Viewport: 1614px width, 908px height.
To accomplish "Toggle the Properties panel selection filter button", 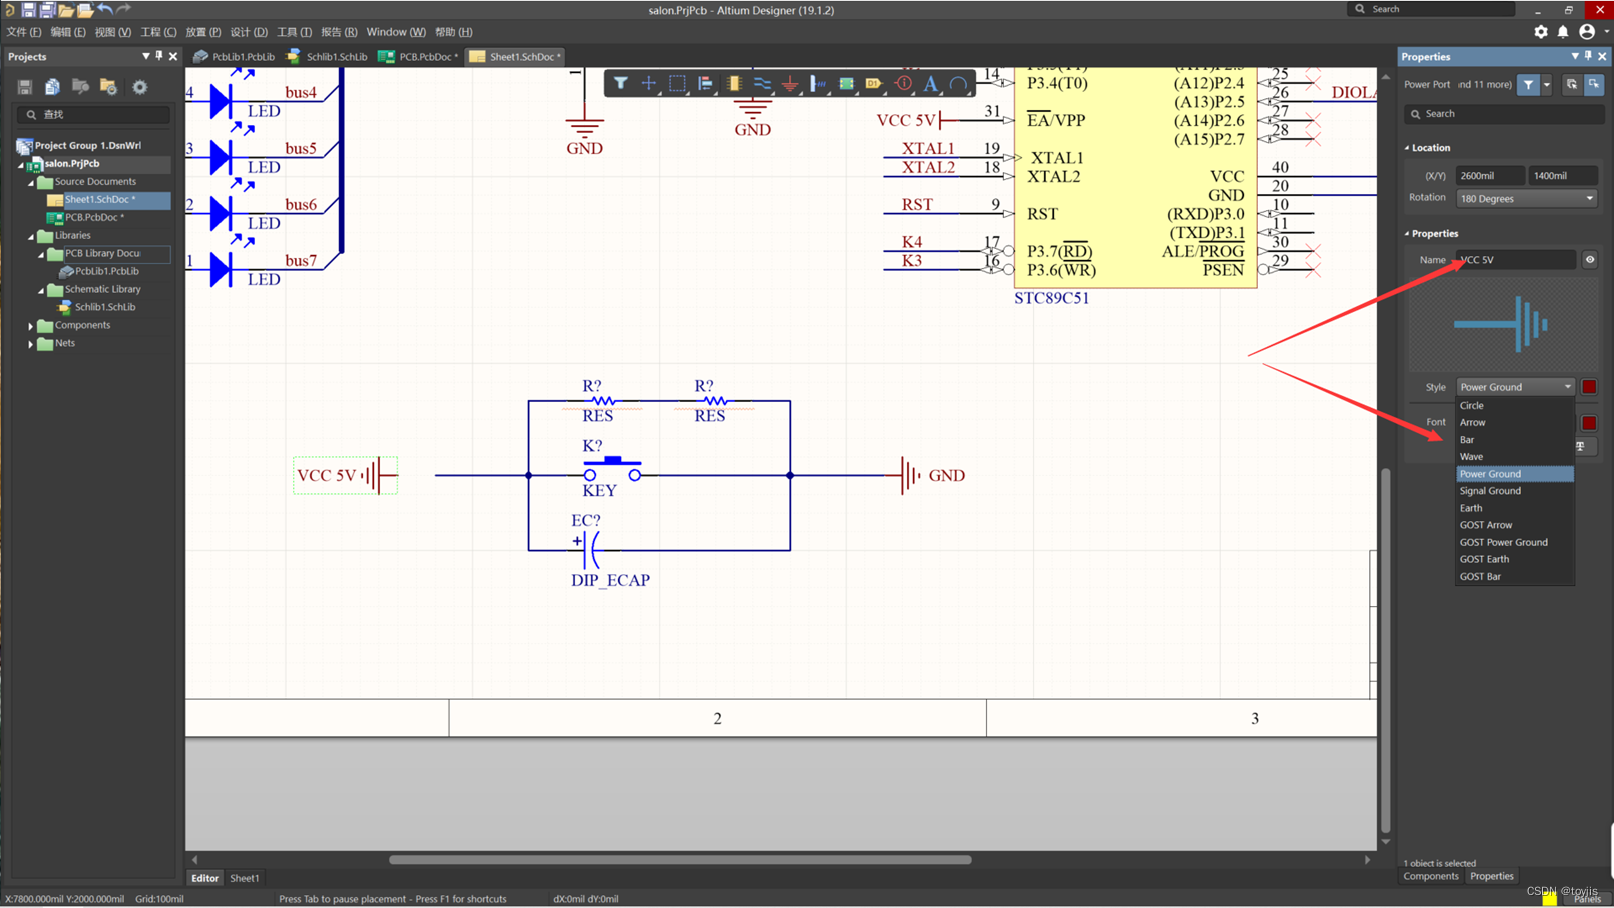I will pos(1529,85).
